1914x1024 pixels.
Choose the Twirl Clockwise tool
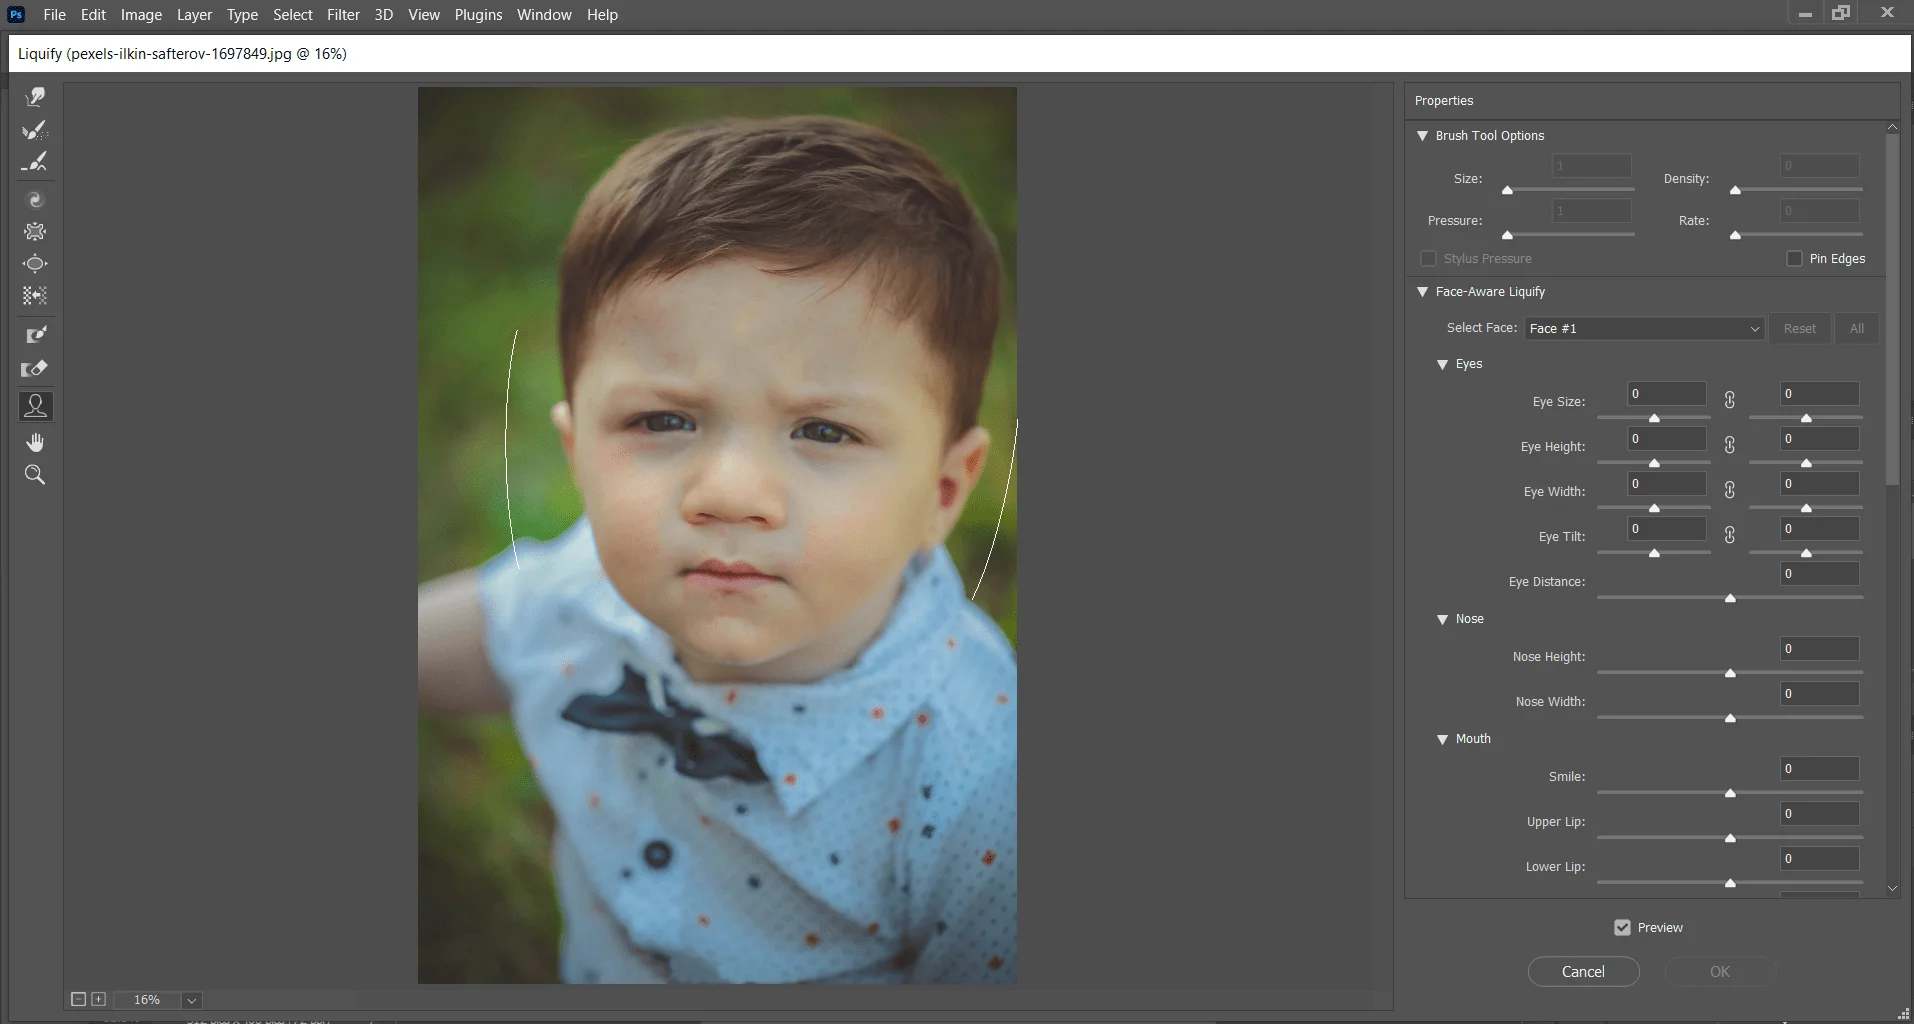[35, 200]
